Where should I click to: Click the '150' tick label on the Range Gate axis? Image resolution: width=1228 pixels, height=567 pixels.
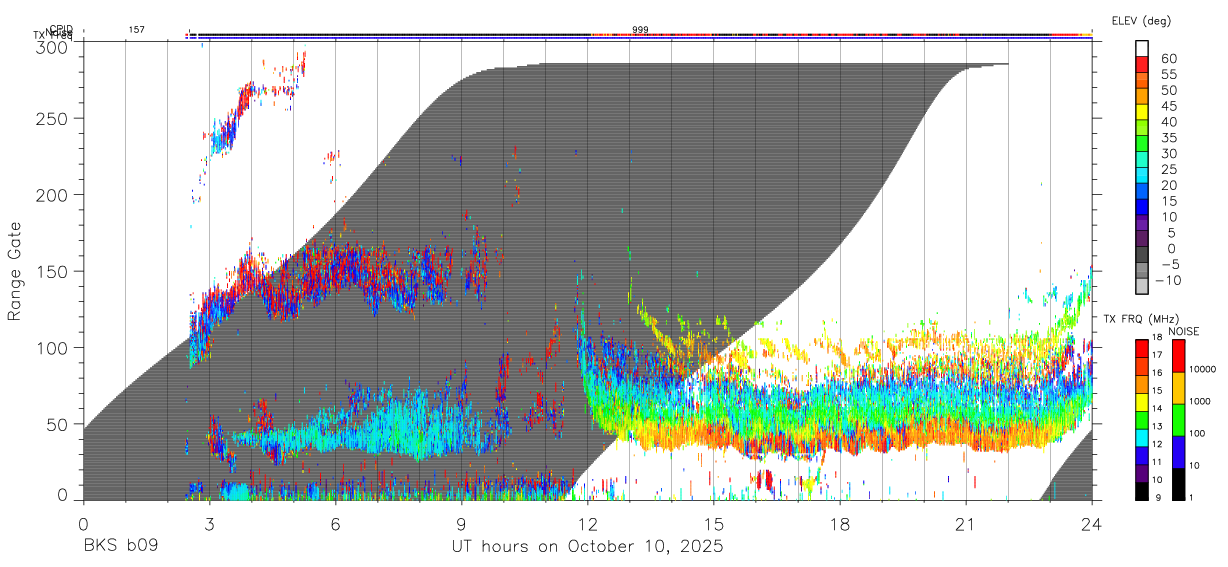[53, 271]
